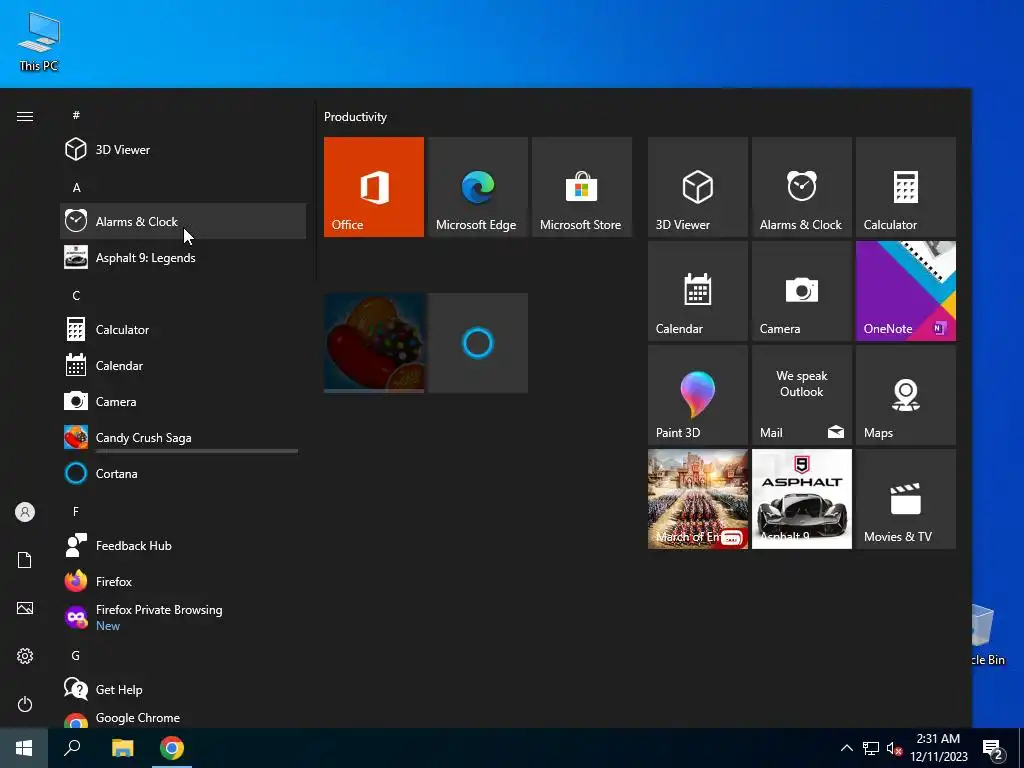
Task: Open the Alarms & Clock tile
Action: point(801,187)
